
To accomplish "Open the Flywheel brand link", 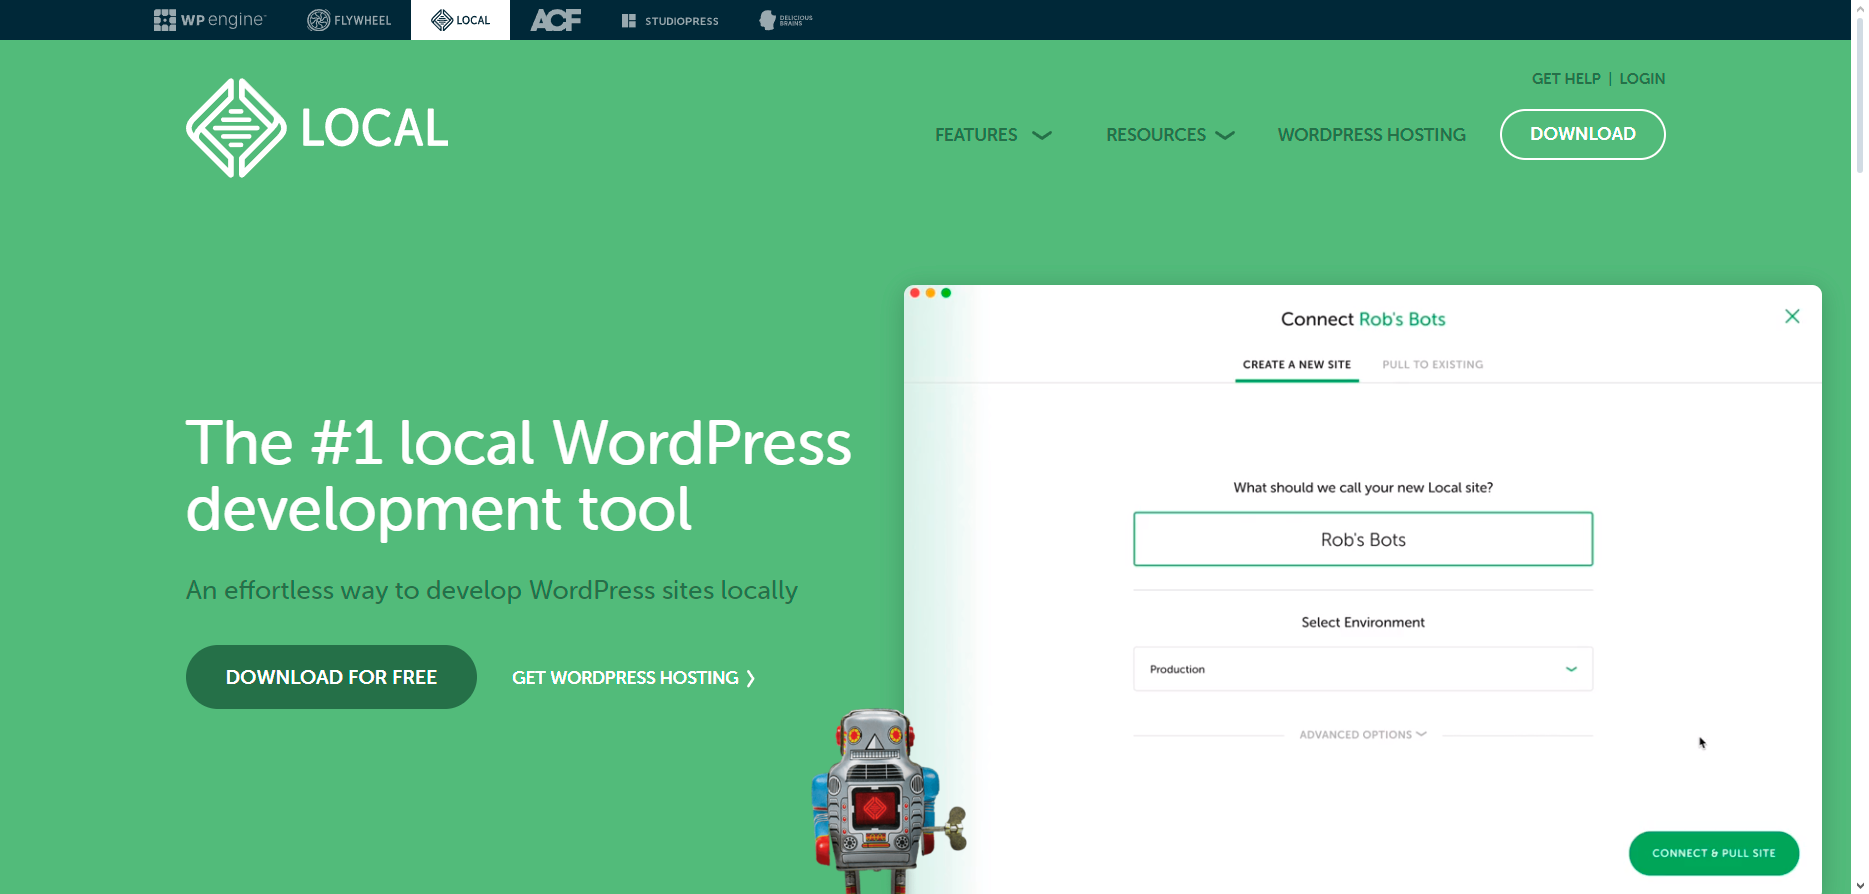I will click(x=348, y=20).
